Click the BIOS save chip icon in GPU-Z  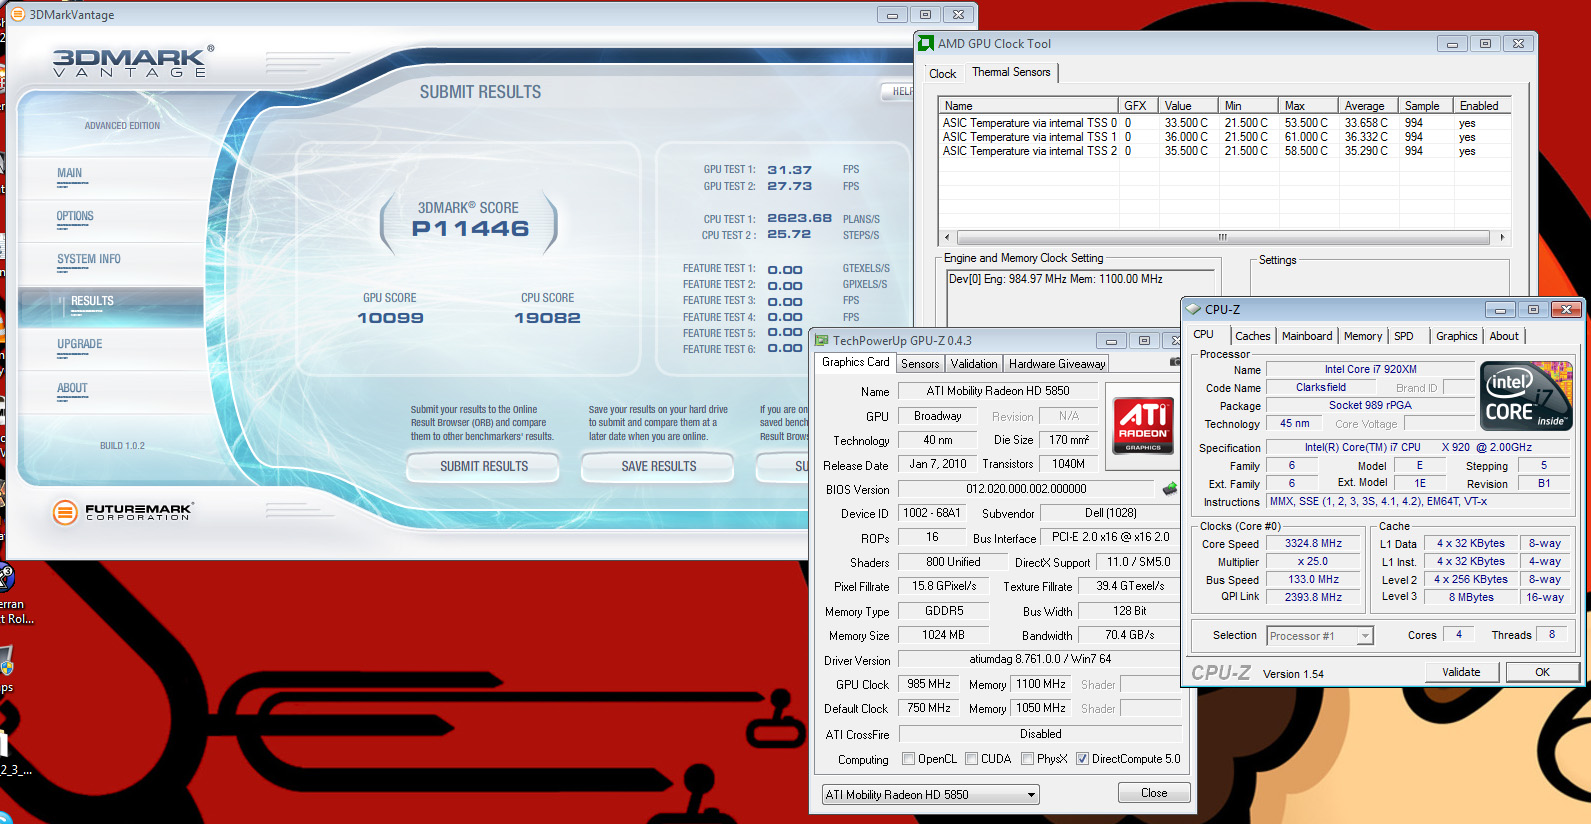(x=1169, y=489)
